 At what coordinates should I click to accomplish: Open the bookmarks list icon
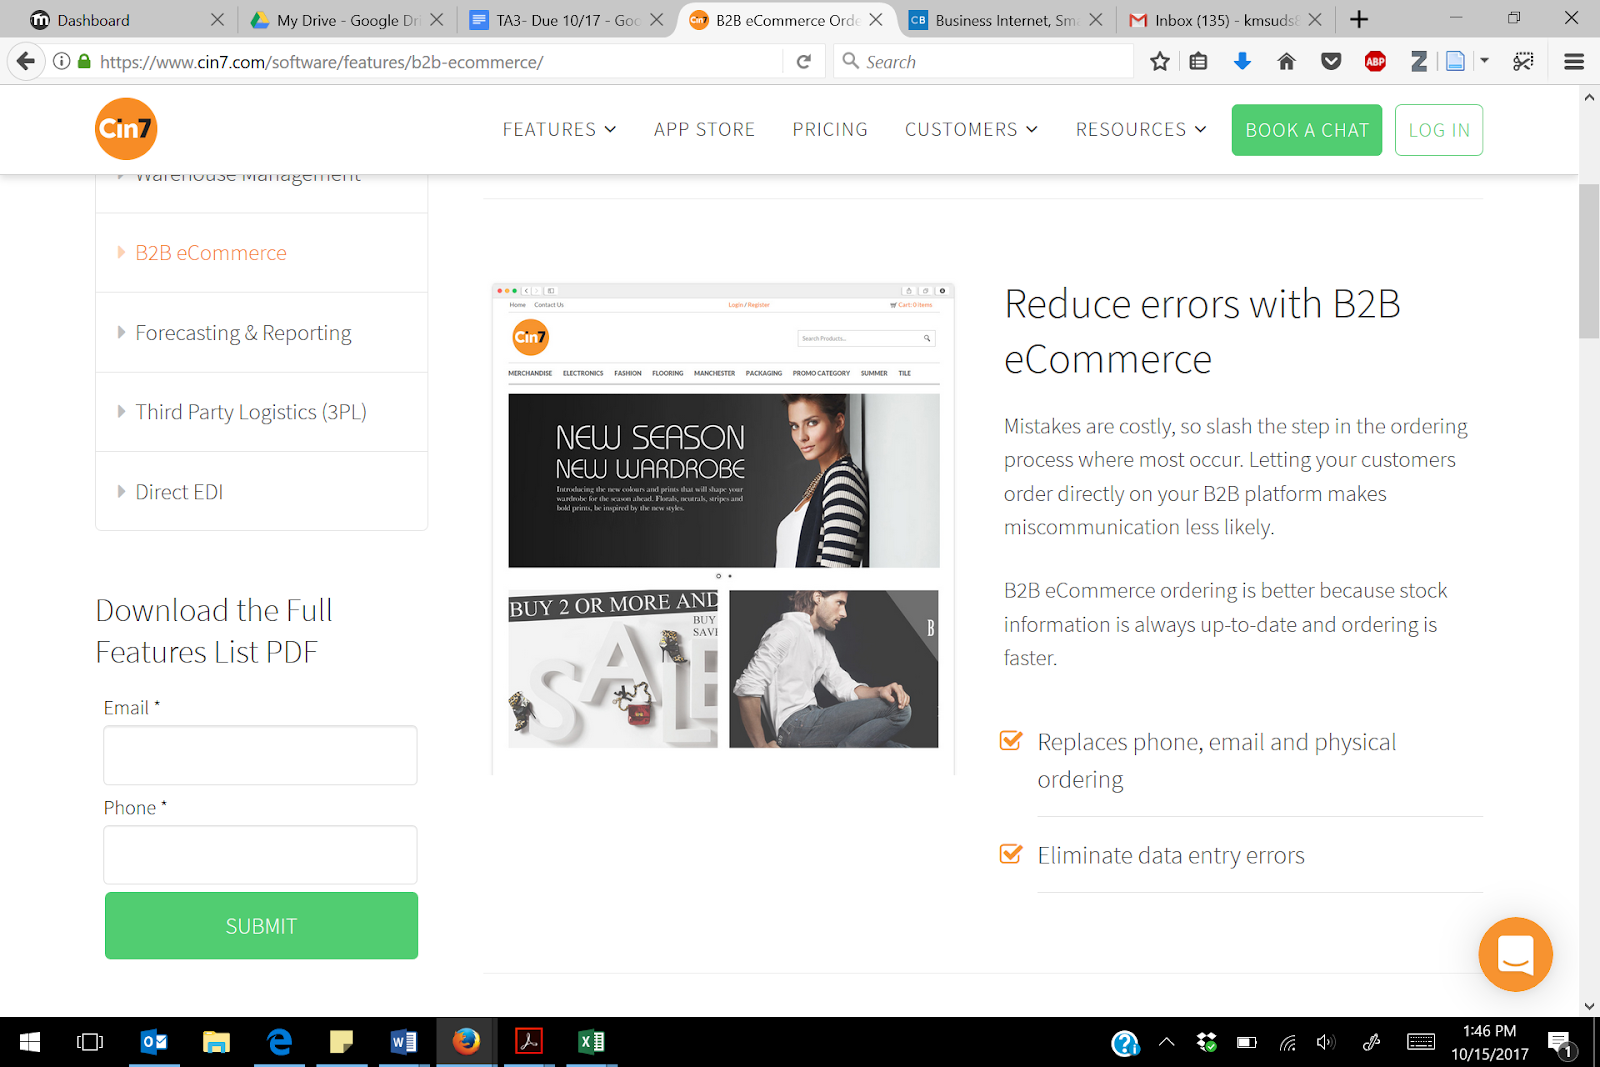(x=1198, y=62)
